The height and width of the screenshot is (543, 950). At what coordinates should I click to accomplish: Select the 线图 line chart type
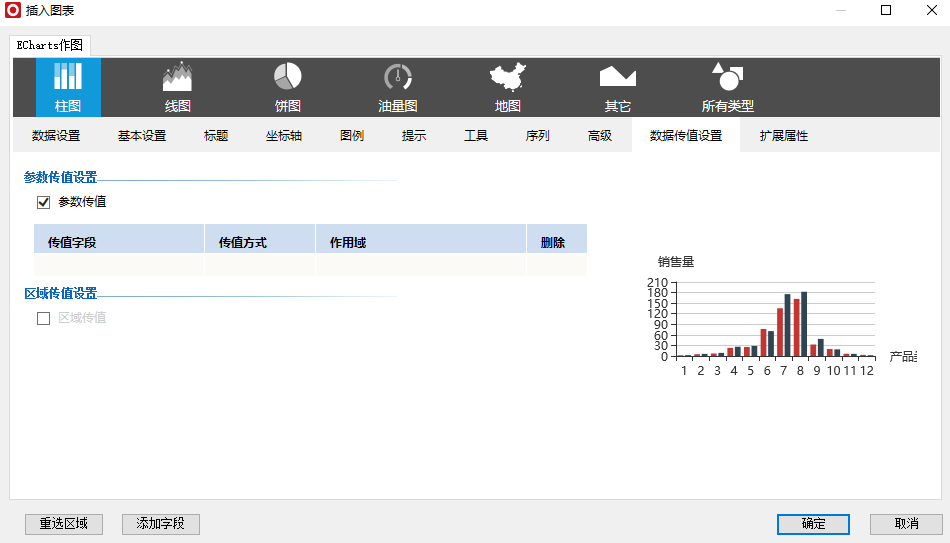(178, 87)
